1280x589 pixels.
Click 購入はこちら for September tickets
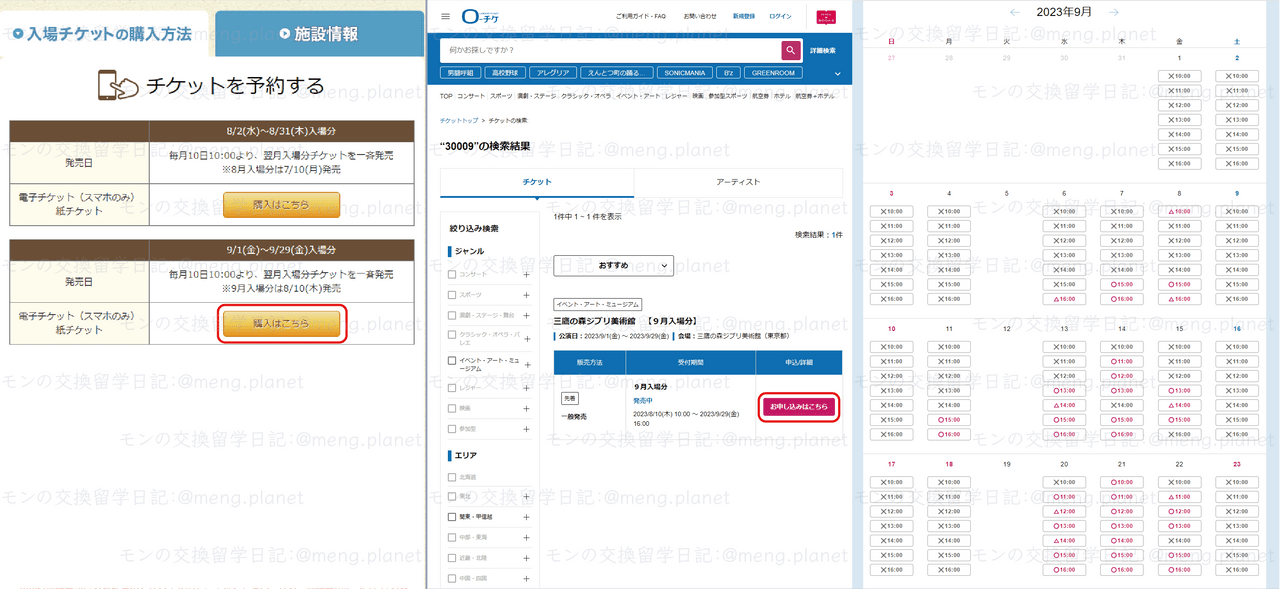point(281,324)
